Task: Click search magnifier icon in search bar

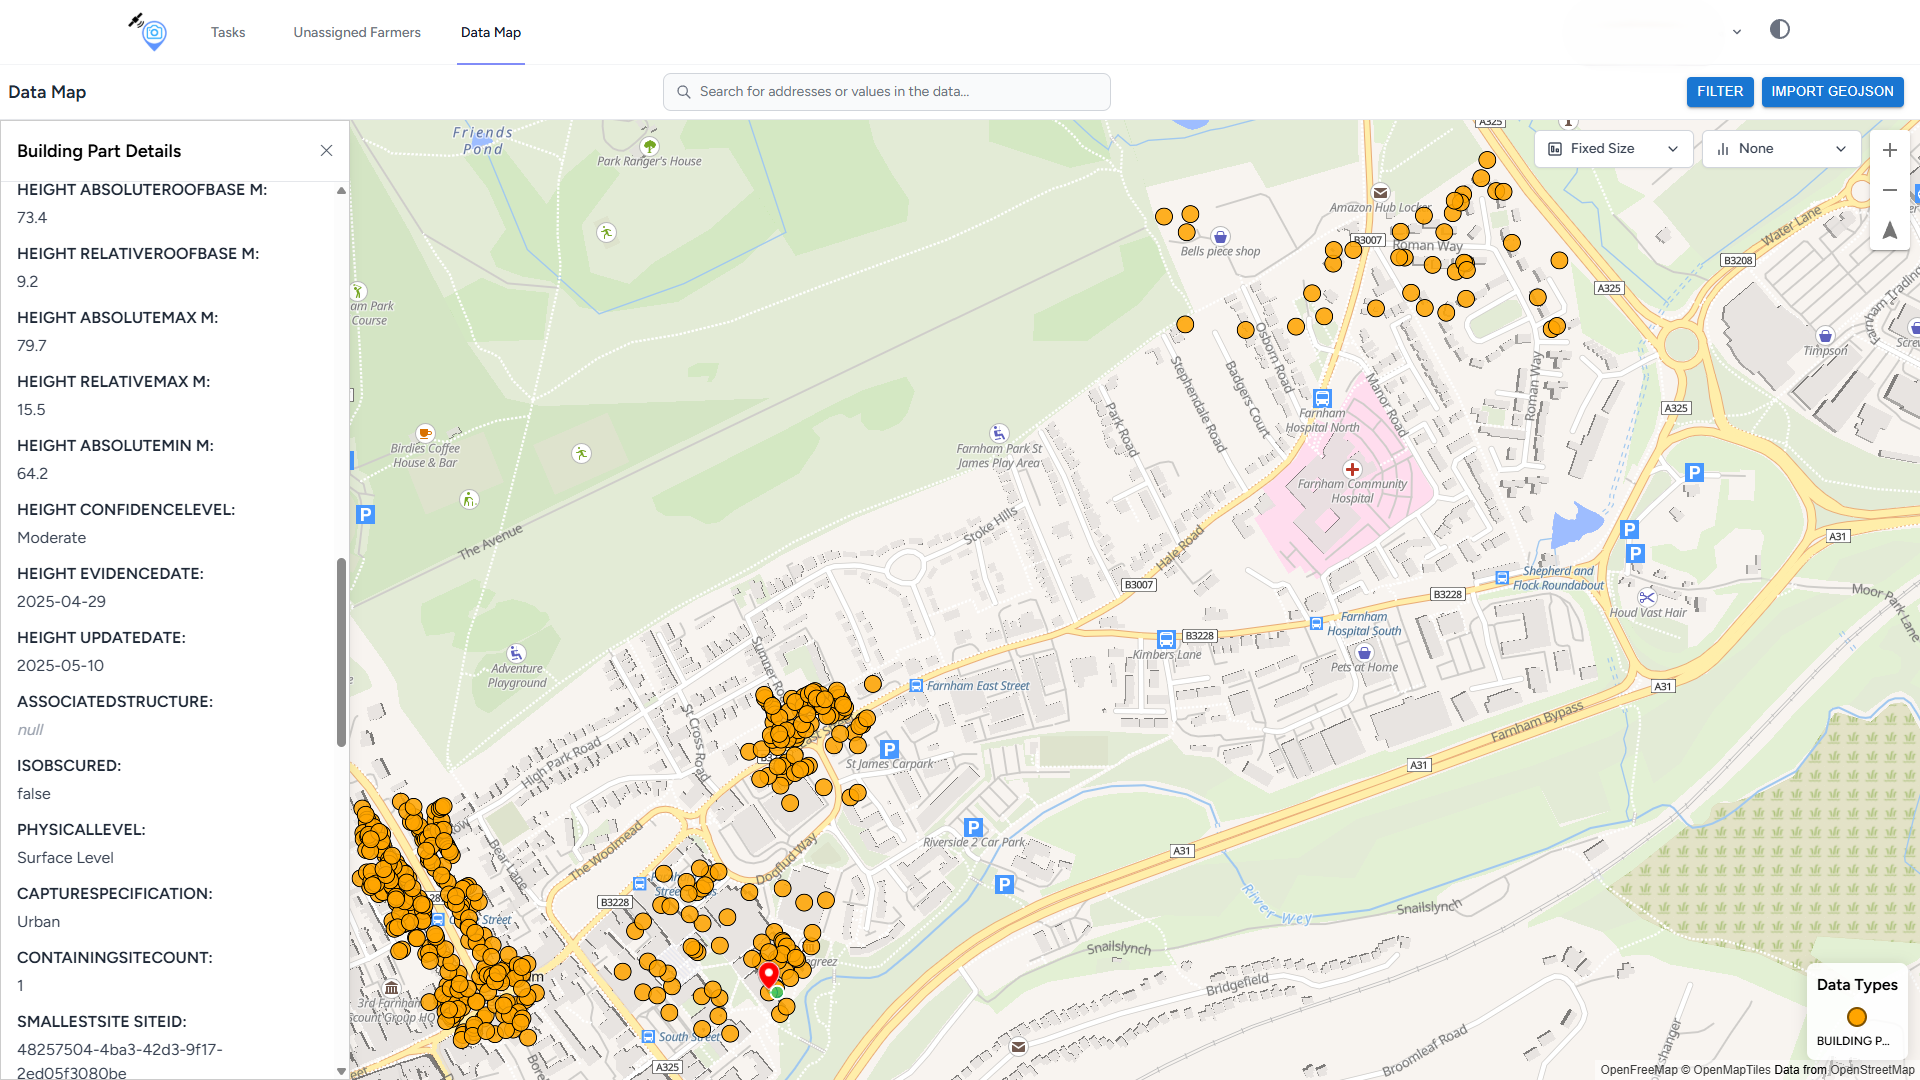Action: [x=684, y=92]
